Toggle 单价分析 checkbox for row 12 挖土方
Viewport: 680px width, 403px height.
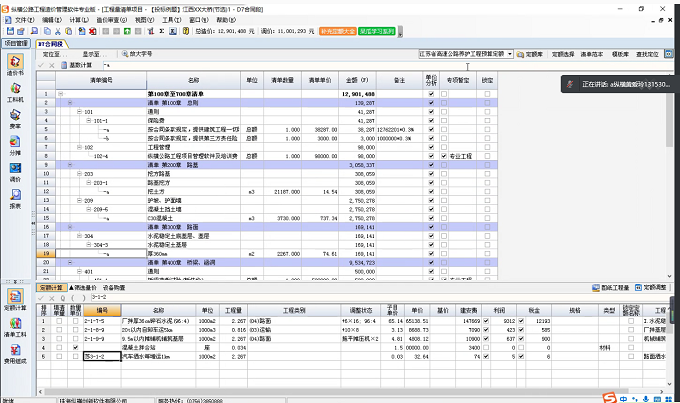coord(431,191)
